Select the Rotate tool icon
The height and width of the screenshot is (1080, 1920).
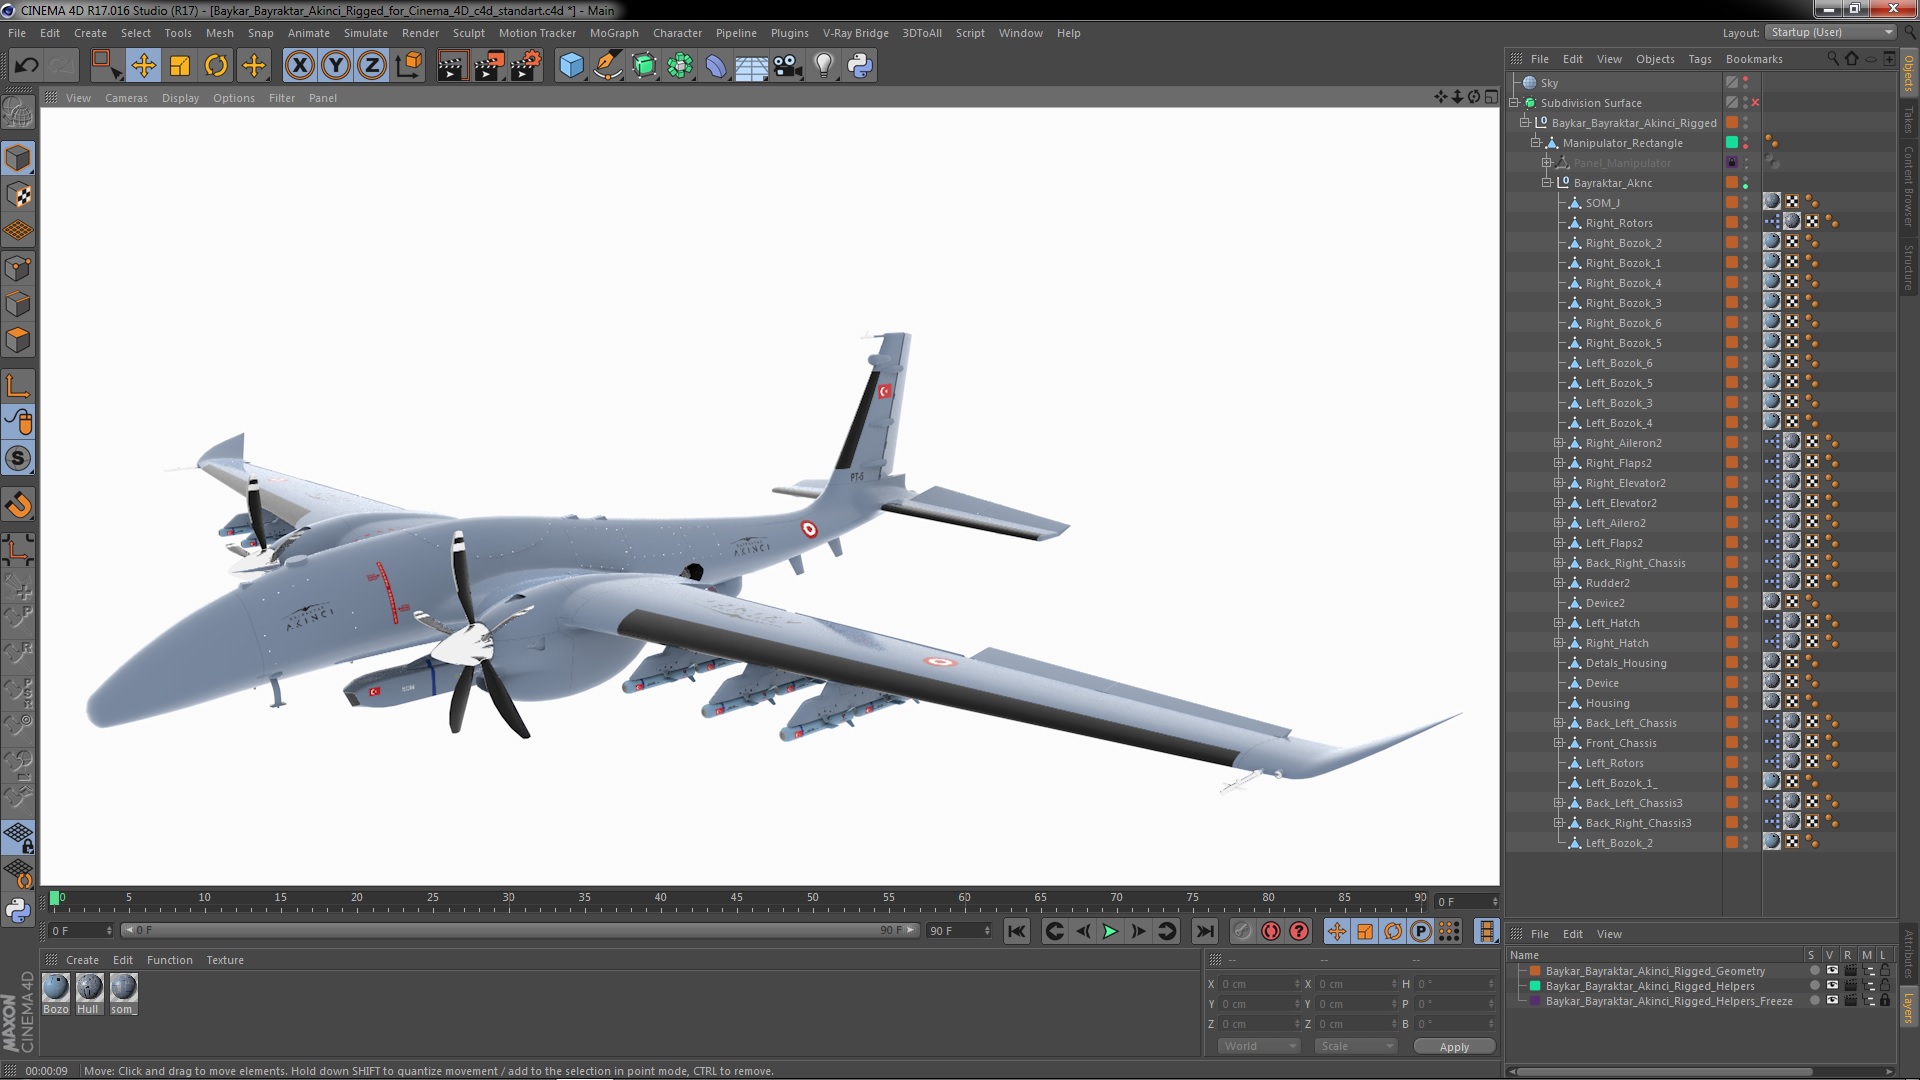(x=216, y=66)
